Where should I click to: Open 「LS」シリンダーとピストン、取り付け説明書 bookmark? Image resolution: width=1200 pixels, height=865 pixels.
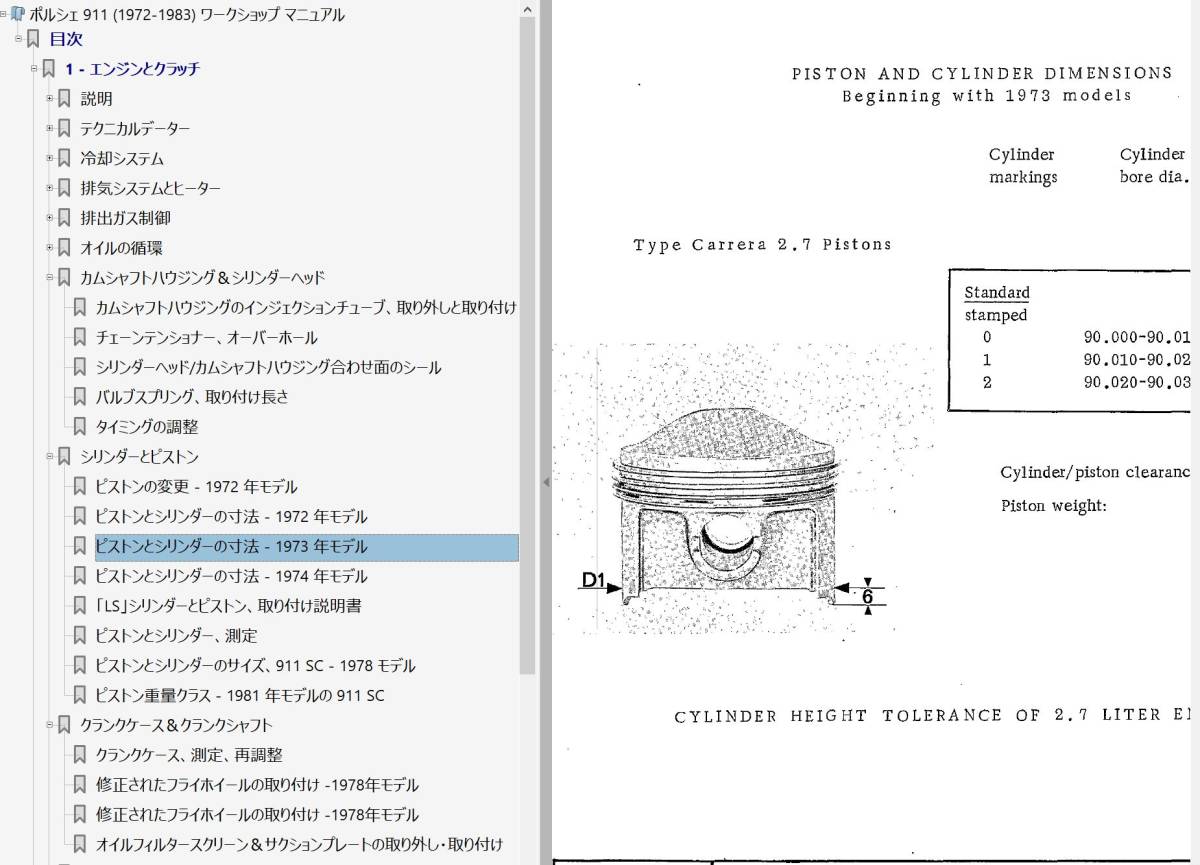(x=228, y=606)
